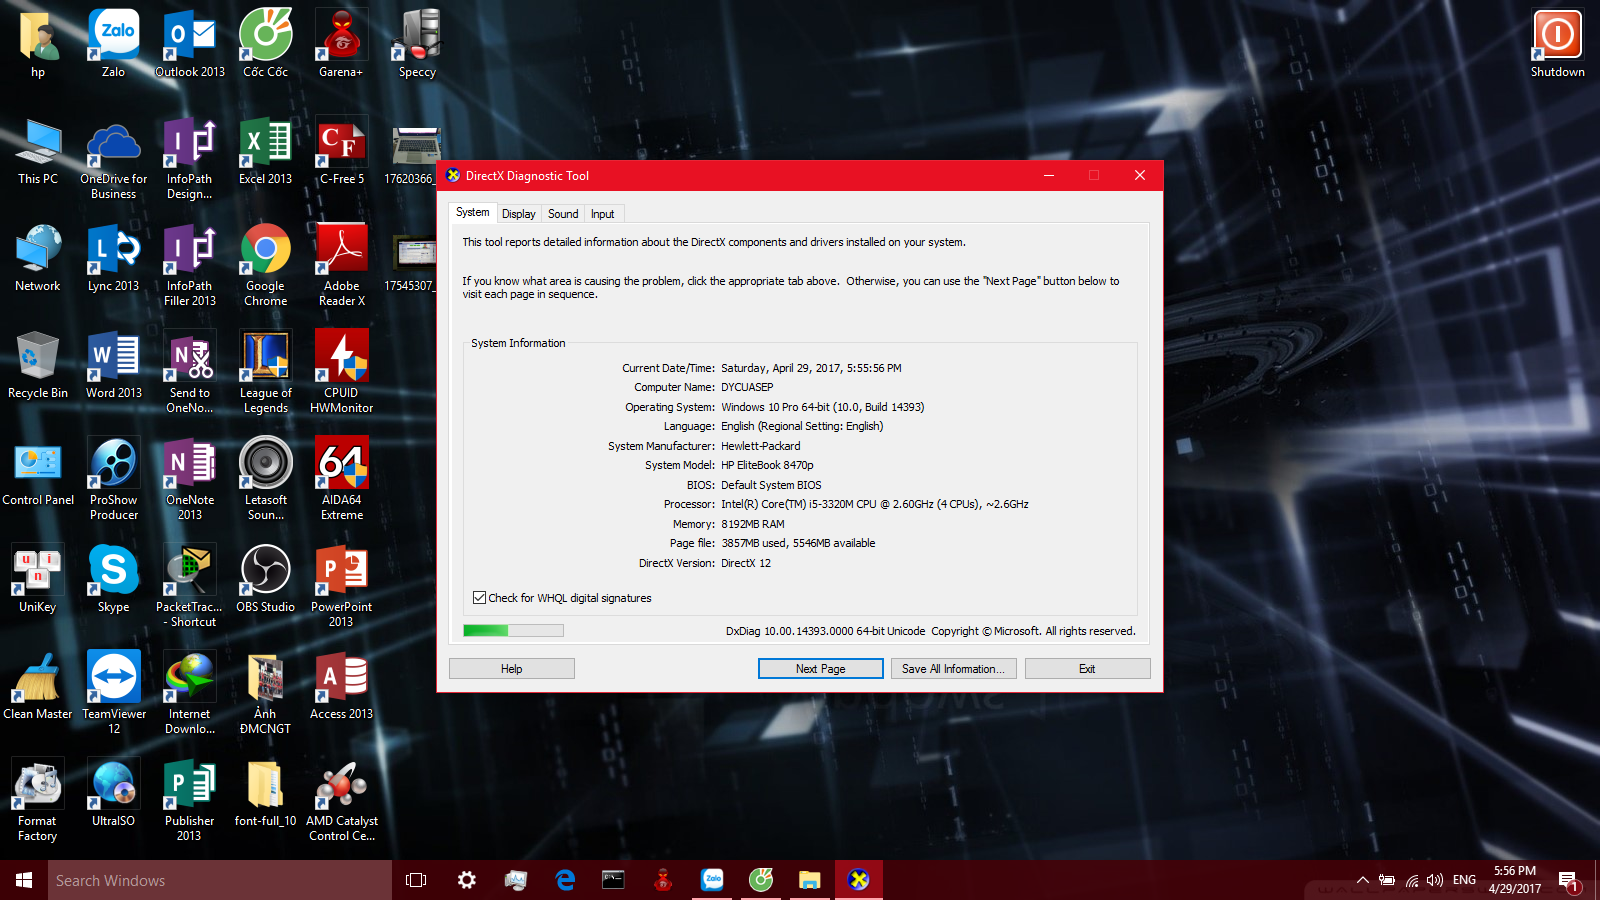Image resolution: width=1600 pixels, height=900 pixels.
Task: Launch Clean Master from desktop
Action: tap(38, 686)
